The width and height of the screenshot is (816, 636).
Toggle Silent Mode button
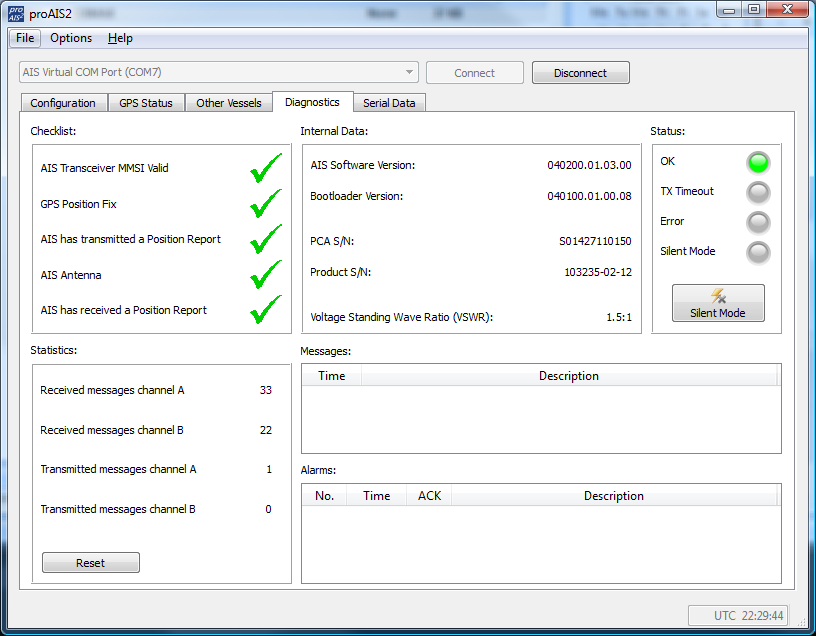coord(717,303)
